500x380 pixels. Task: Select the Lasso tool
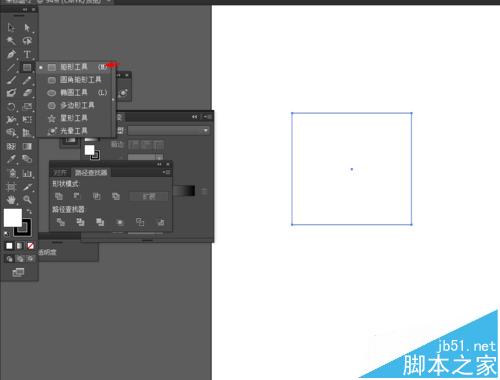click(x=27, y=41)
